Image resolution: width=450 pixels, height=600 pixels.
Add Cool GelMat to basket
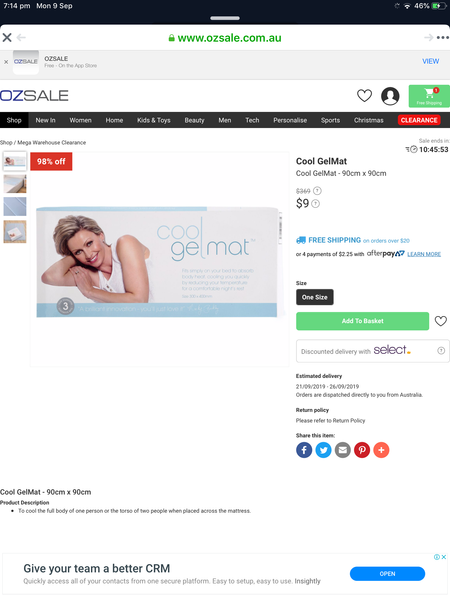point(362,321)
